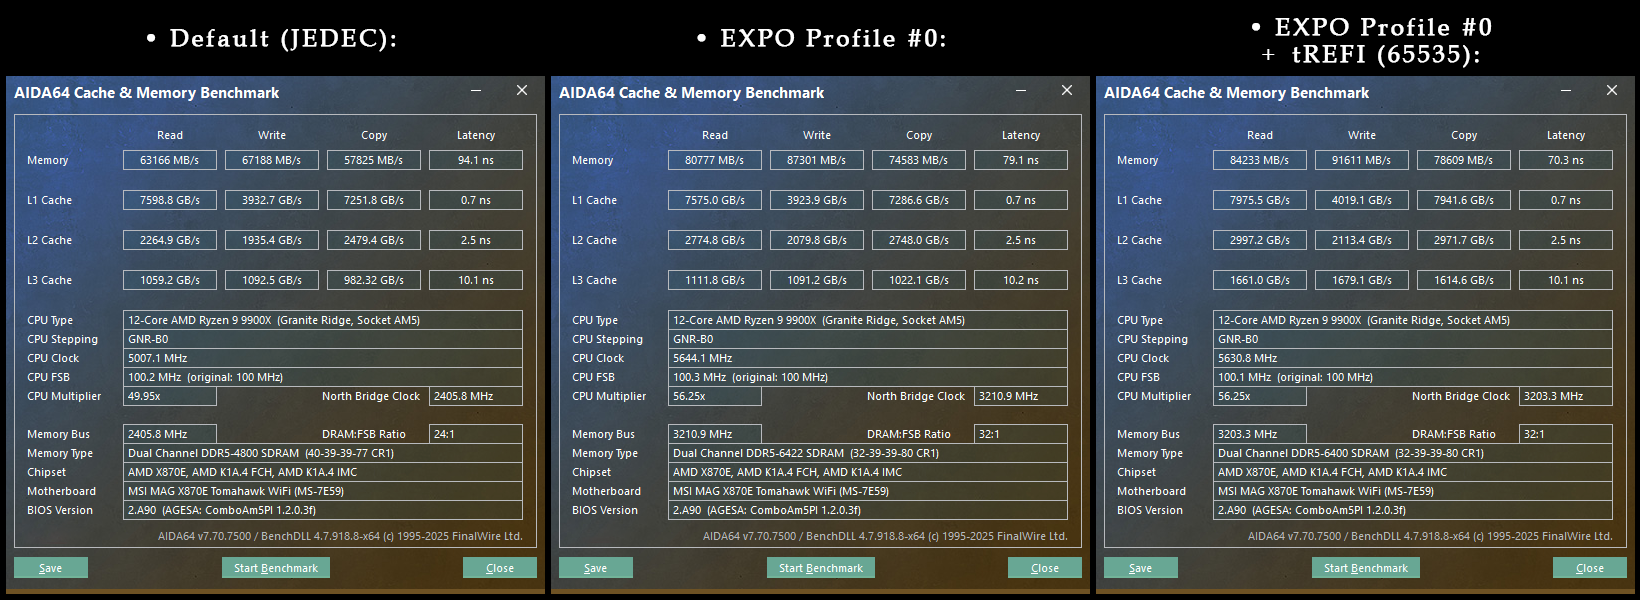The width and height of the screenshot is (1640, 600).
Task: Select memory read value 80777 MB/s
Action: coord(715,160)
